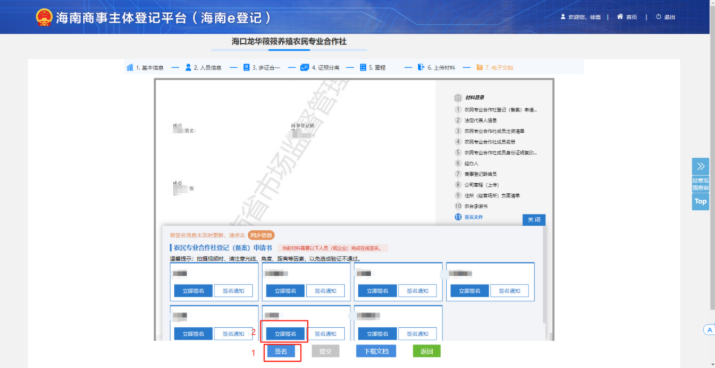Click the 海南商事主体登记平台 header title
Screen dimensions: 715x368
[164, 17]
